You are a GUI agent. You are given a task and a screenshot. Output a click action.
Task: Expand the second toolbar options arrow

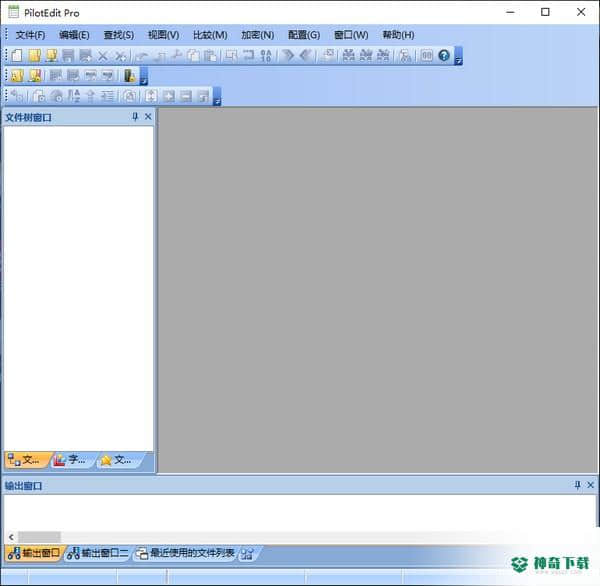point(143,76)
